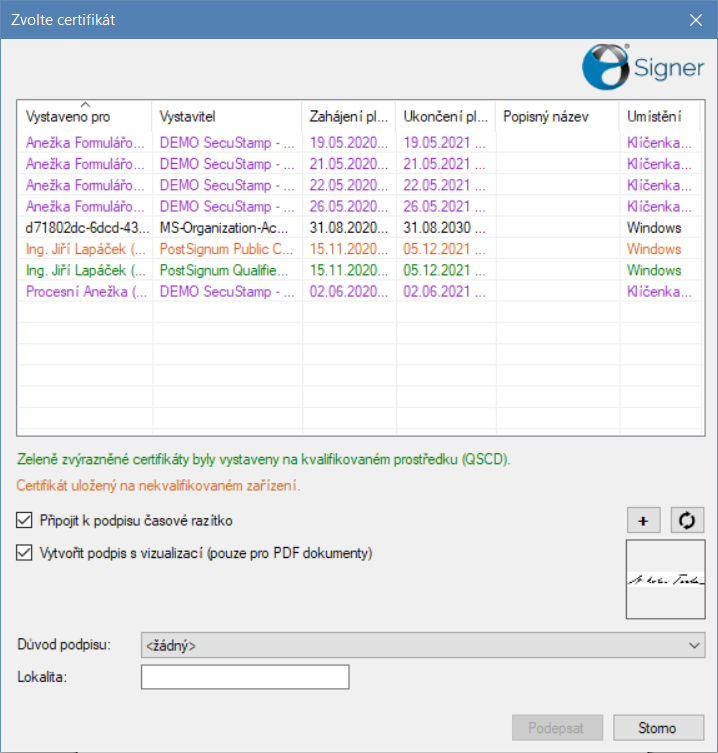Click inside the Lokalita text field

tap(245, 678)
